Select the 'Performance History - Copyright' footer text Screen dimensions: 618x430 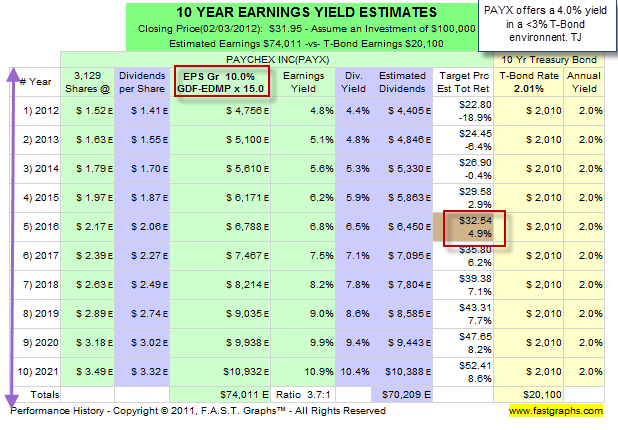tap(198, 411)
